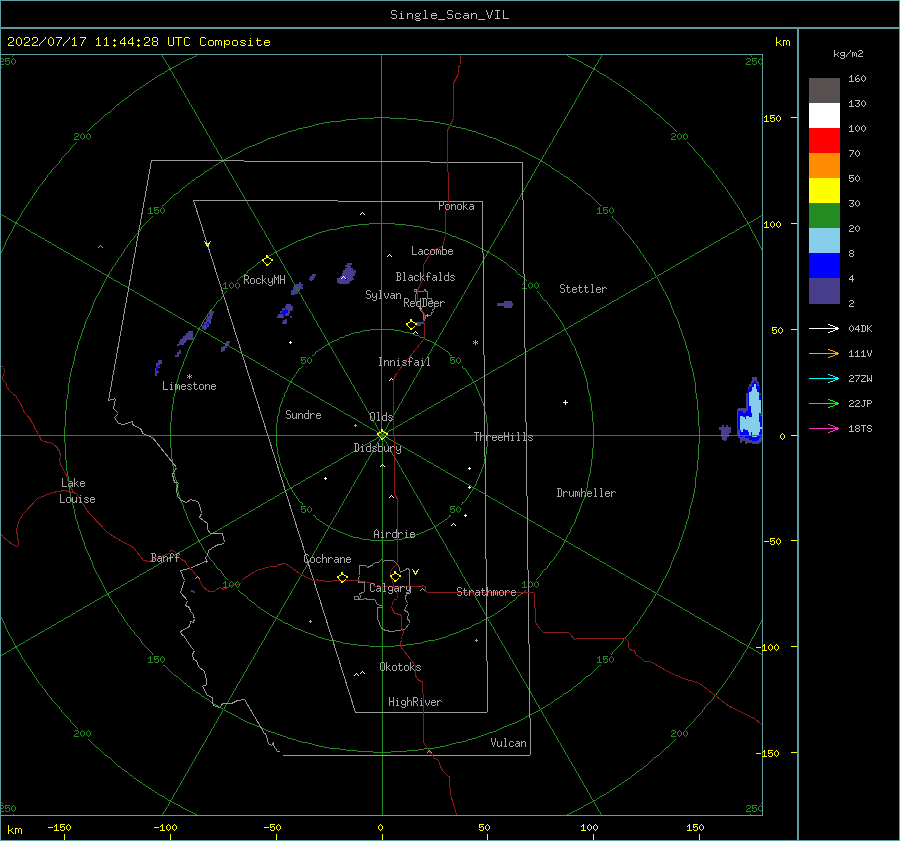This screenshot has width=900, height=841.
Task: Click the Sundre town label
Action: click(x=303, y=415)
